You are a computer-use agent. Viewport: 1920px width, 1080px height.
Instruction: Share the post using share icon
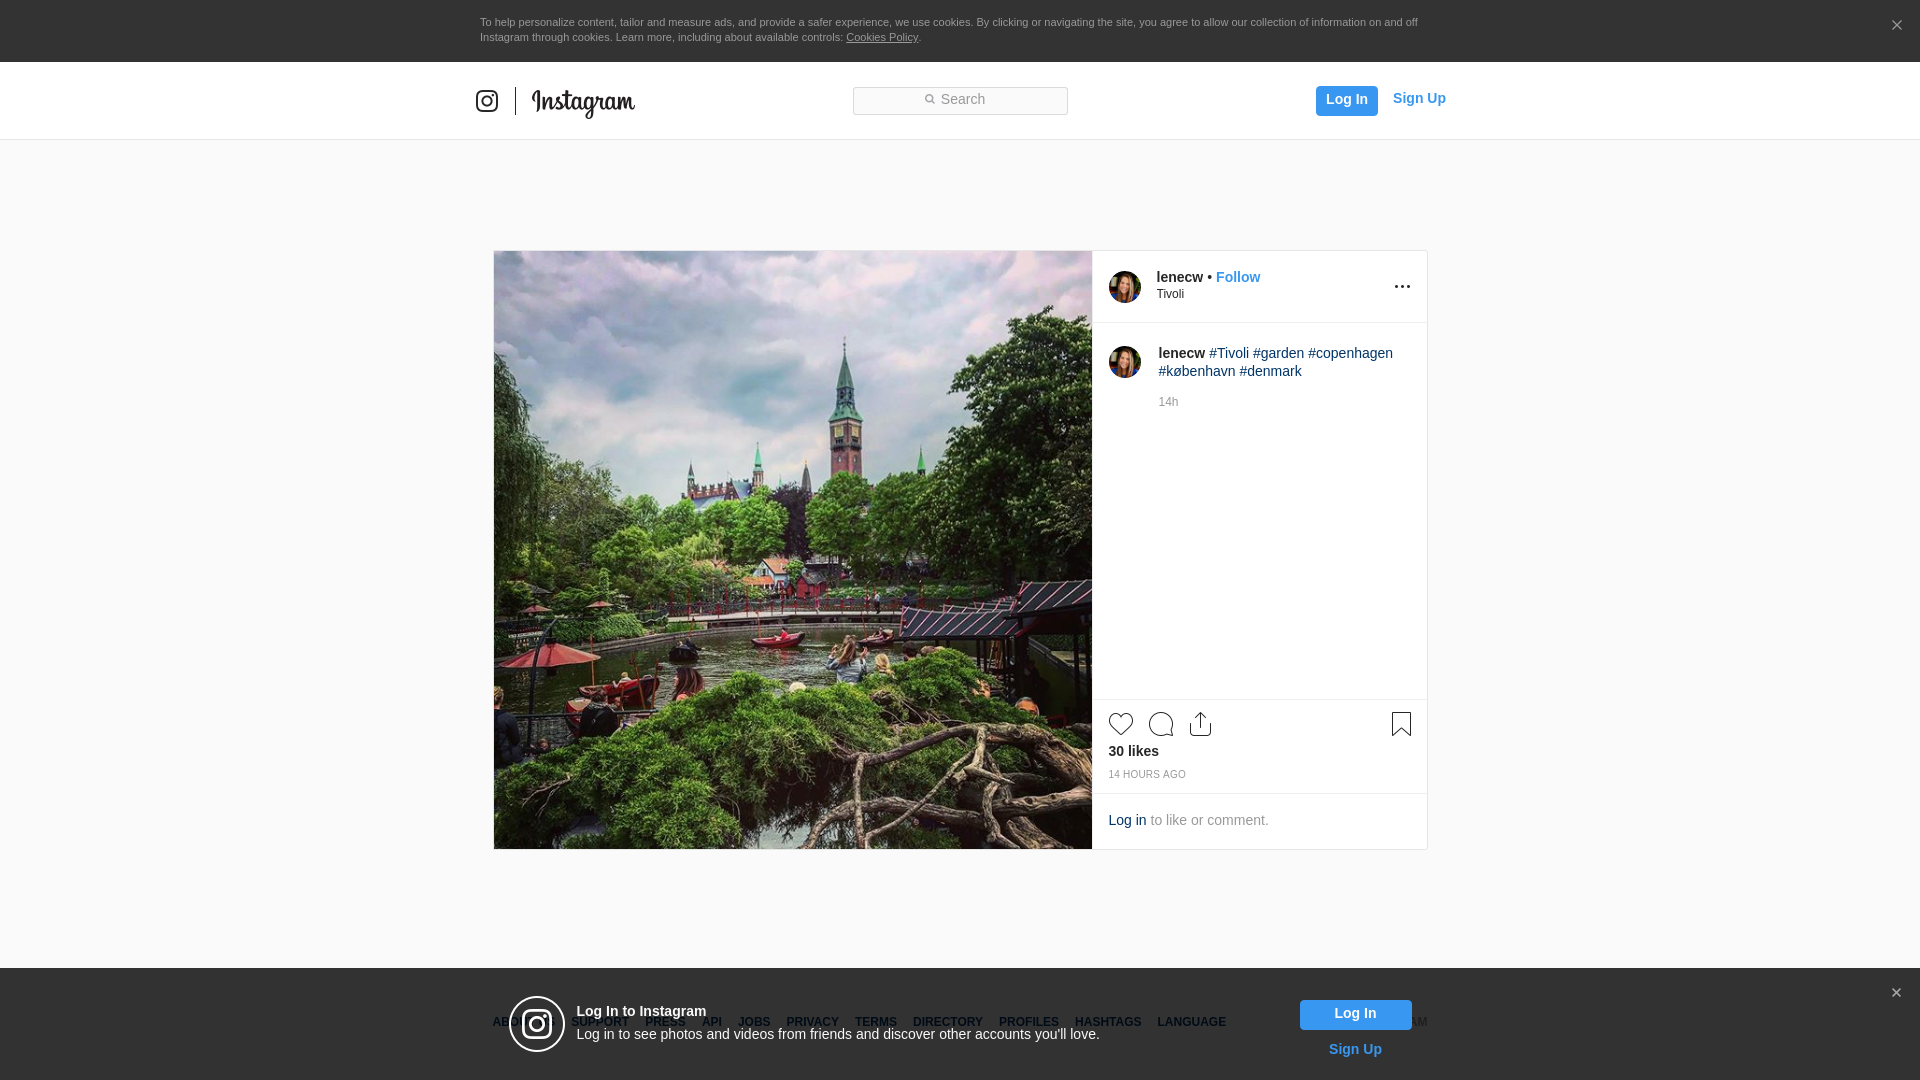(1200, 724)
